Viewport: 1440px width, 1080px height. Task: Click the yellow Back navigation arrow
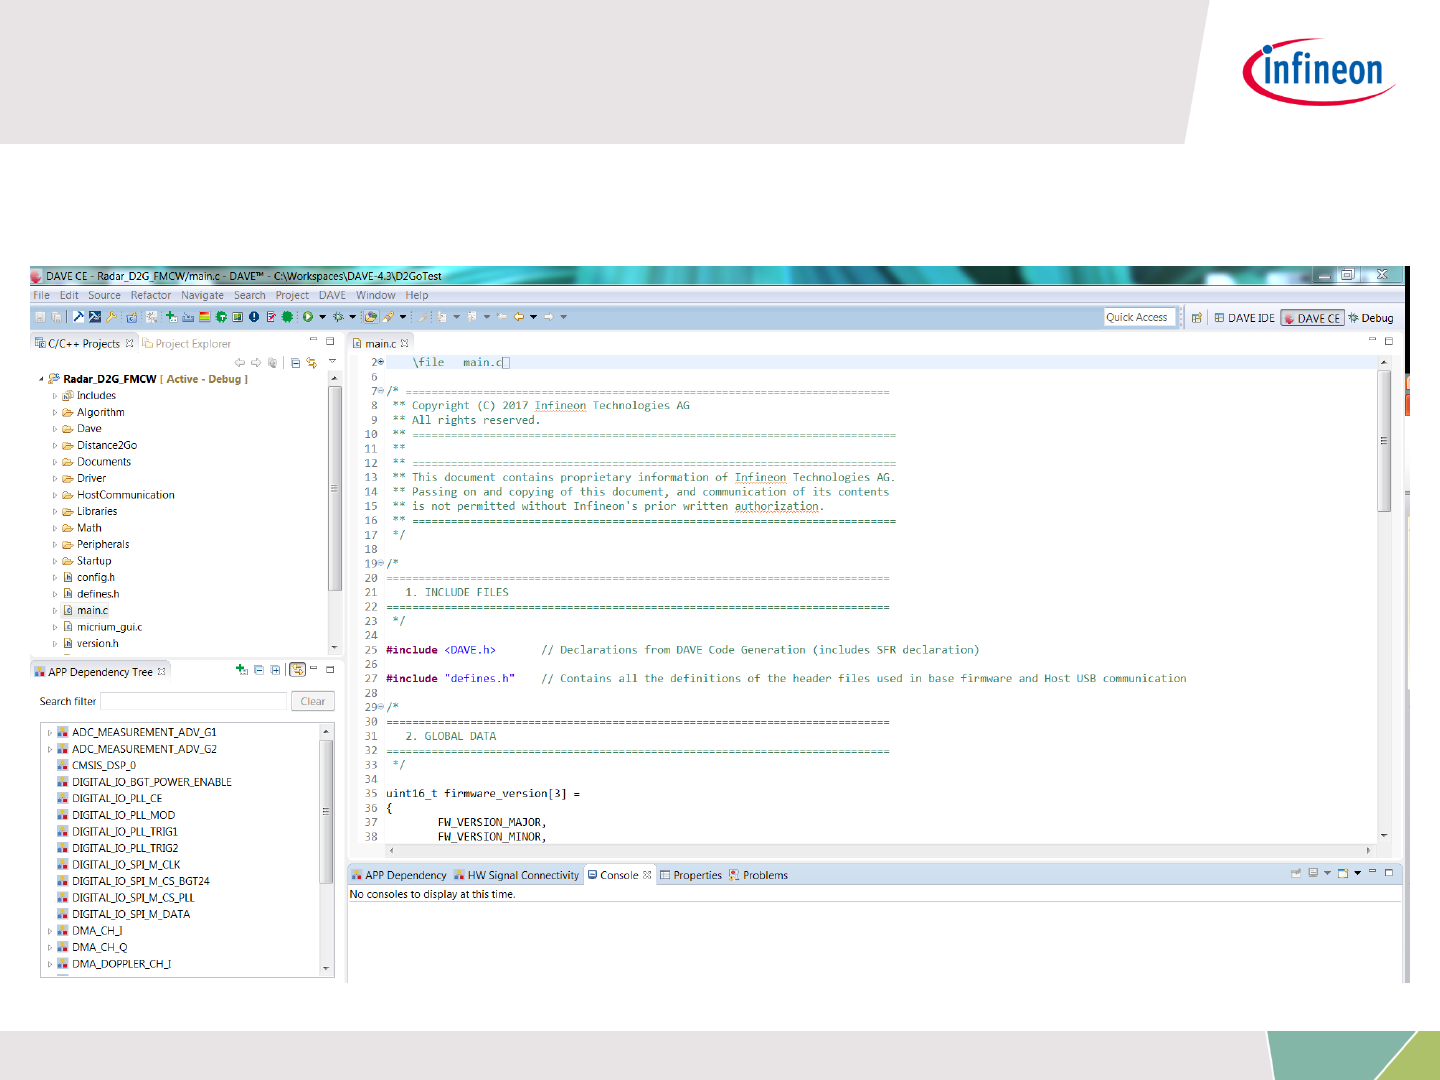tap(519, 317)
